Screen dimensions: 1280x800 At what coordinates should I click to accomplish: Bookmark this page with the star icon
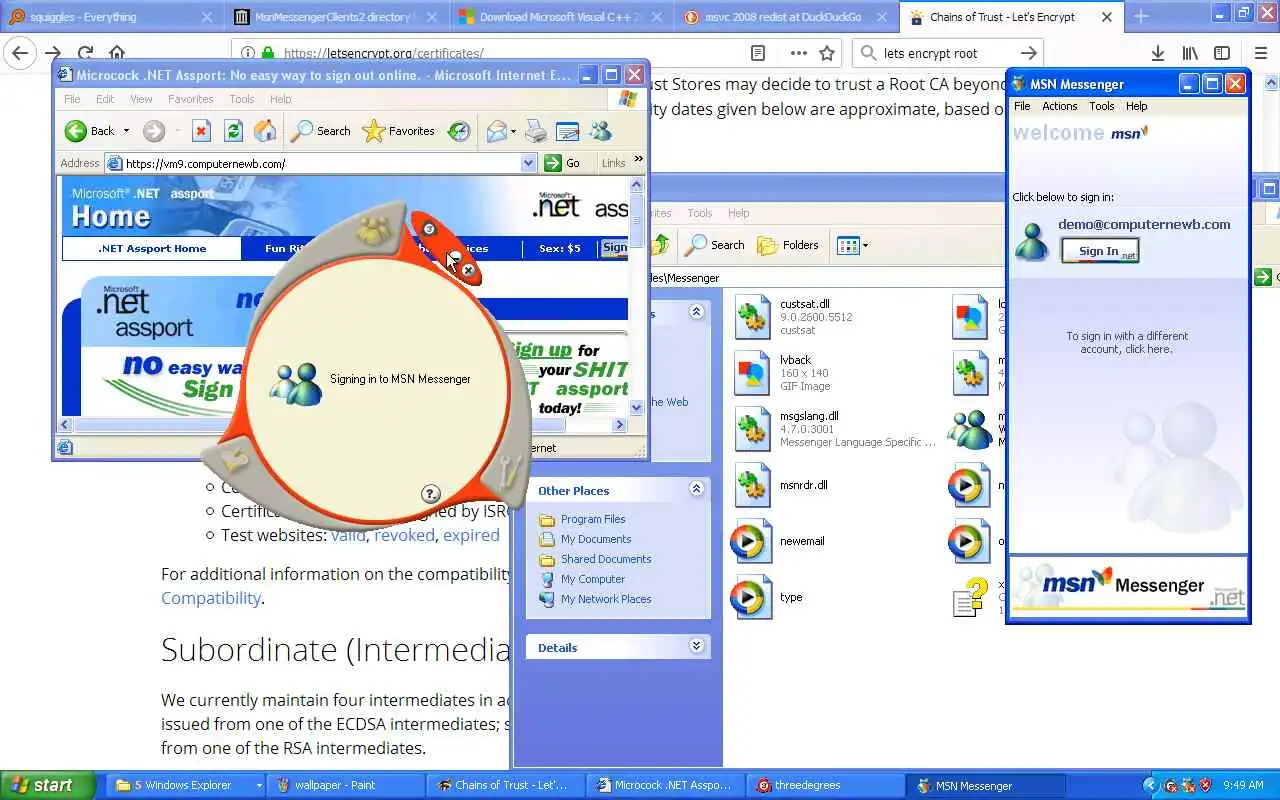coord(827,53)
